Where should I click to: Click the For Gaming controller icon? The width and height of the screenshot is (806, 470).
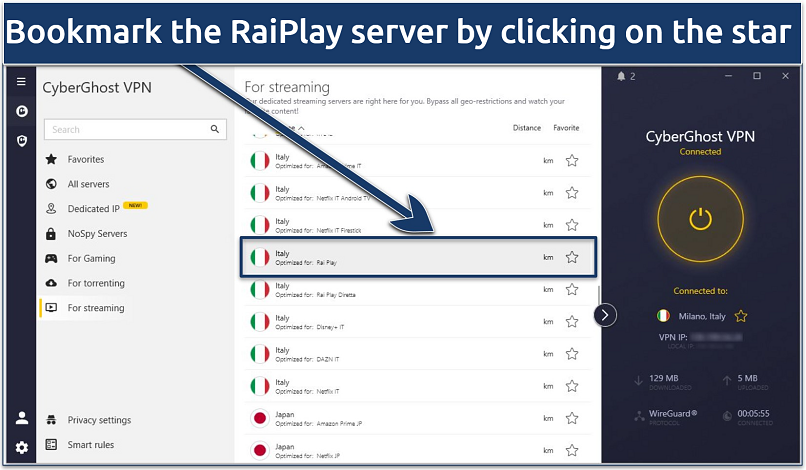point(51,259)
